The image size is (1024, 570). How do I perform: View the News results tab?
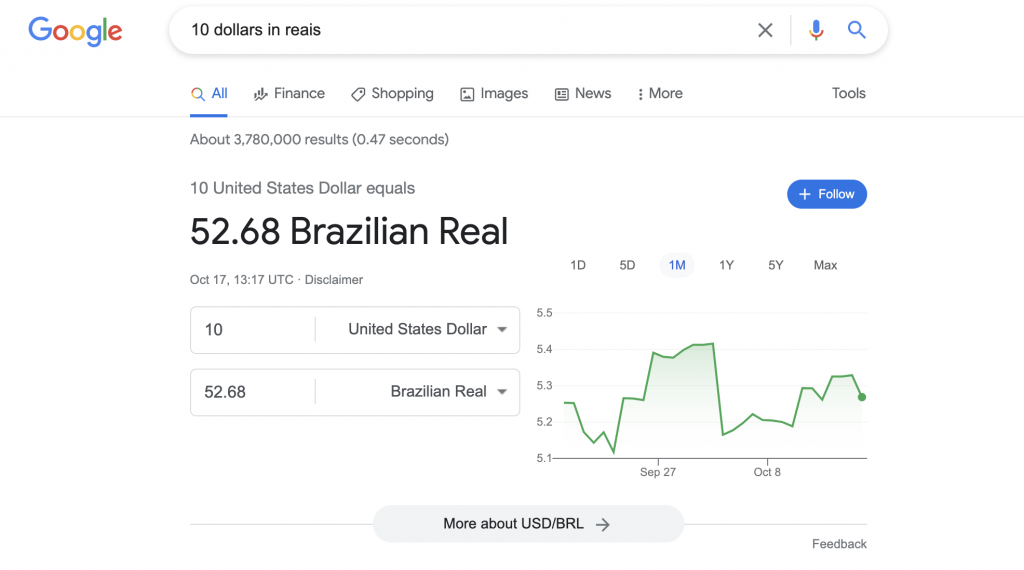tap(583, 93)
